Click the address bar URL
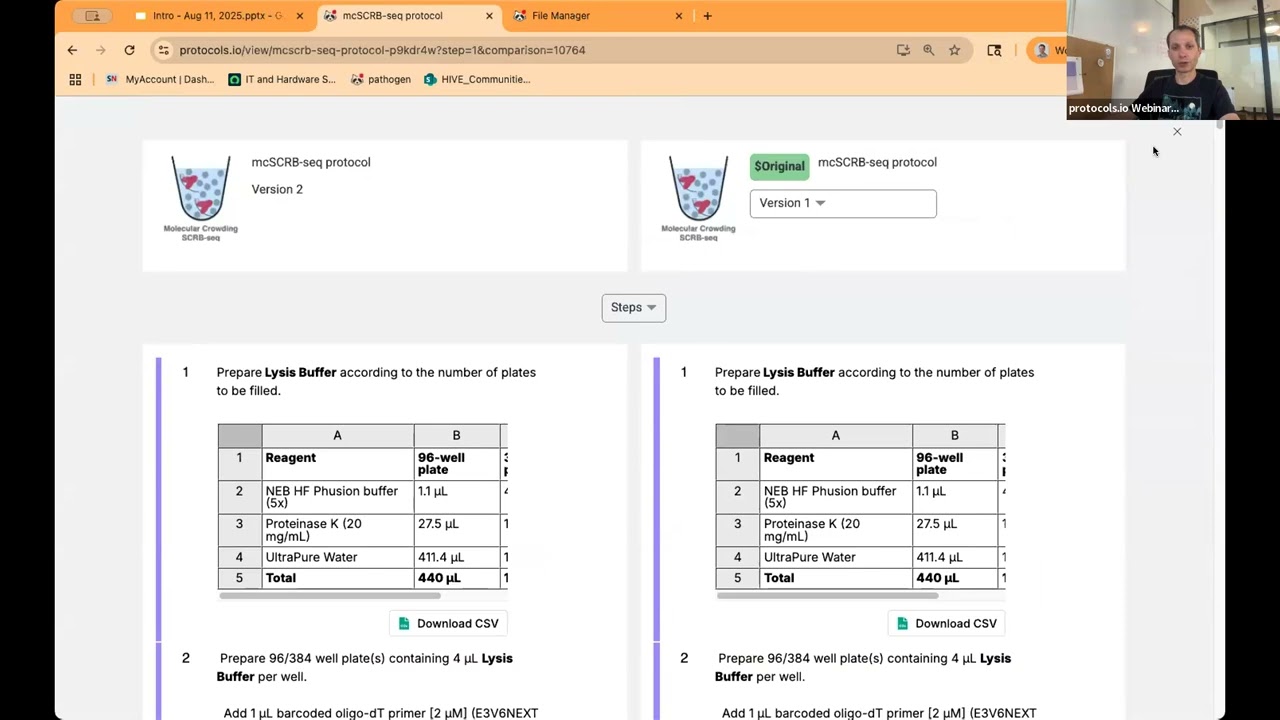The image size is (1280, 720). click(x=382, y=50)
